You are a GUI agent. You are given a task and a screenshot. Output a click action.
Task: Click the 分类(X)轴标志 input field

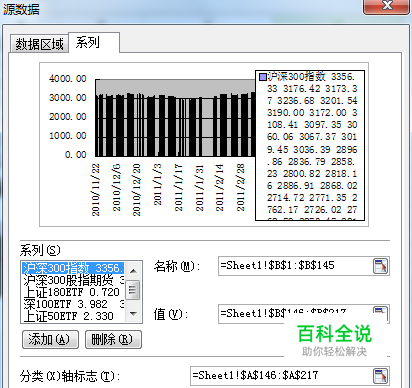pos(281,376)
